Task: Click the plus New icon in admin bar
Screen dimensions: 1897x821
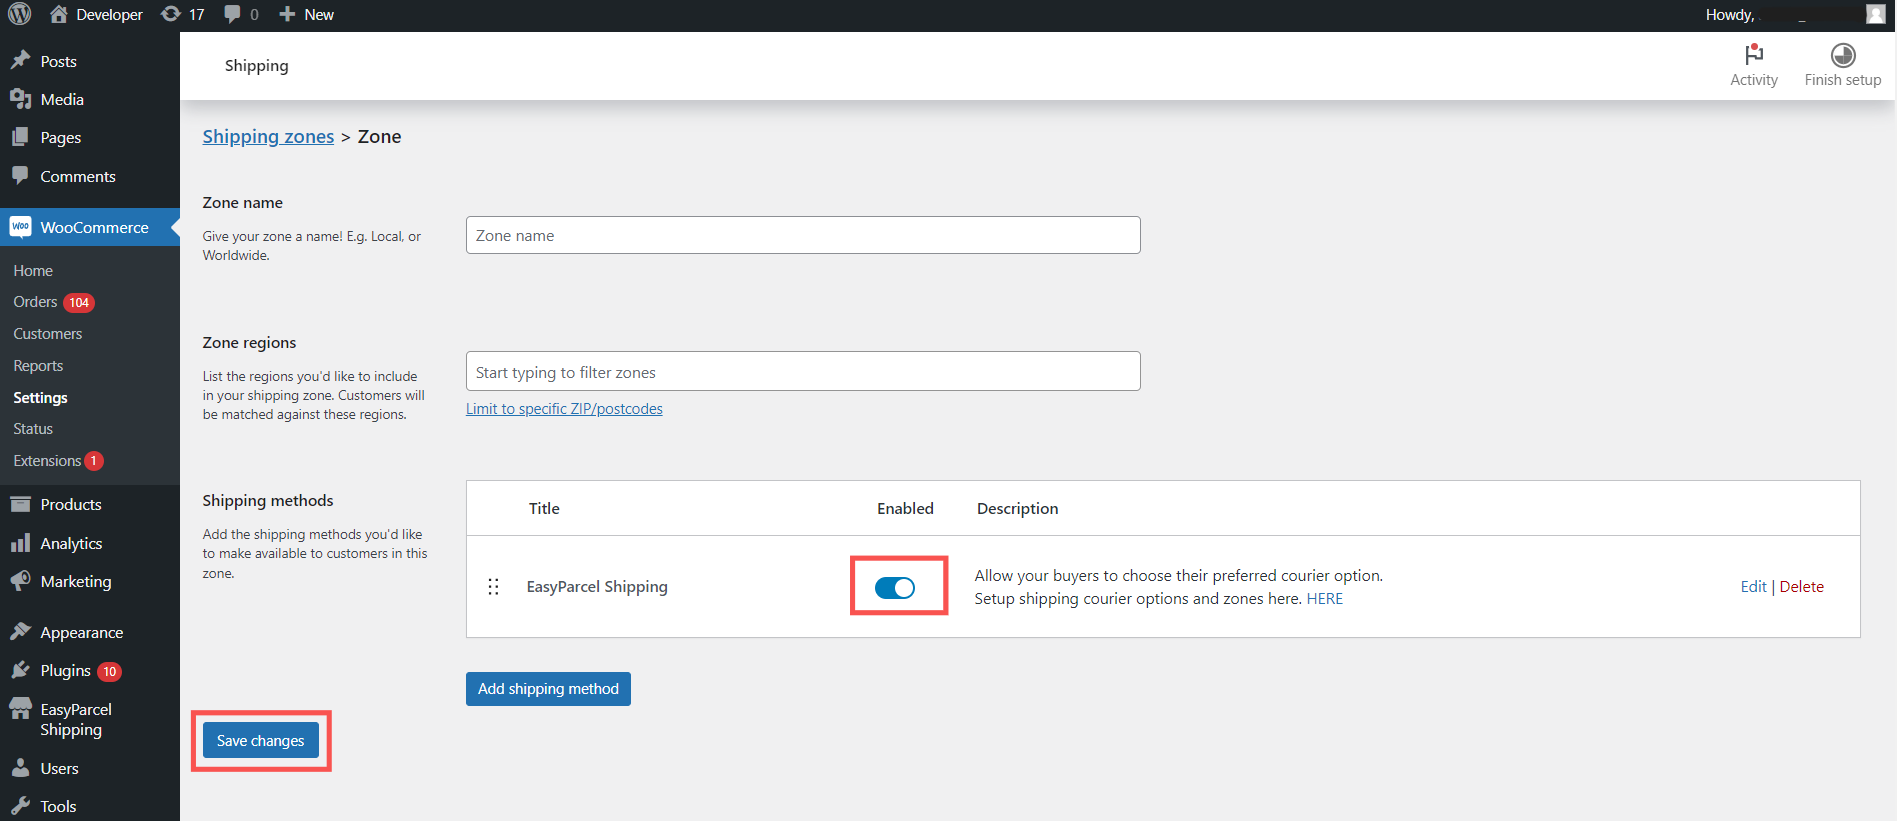Action: 287,14
